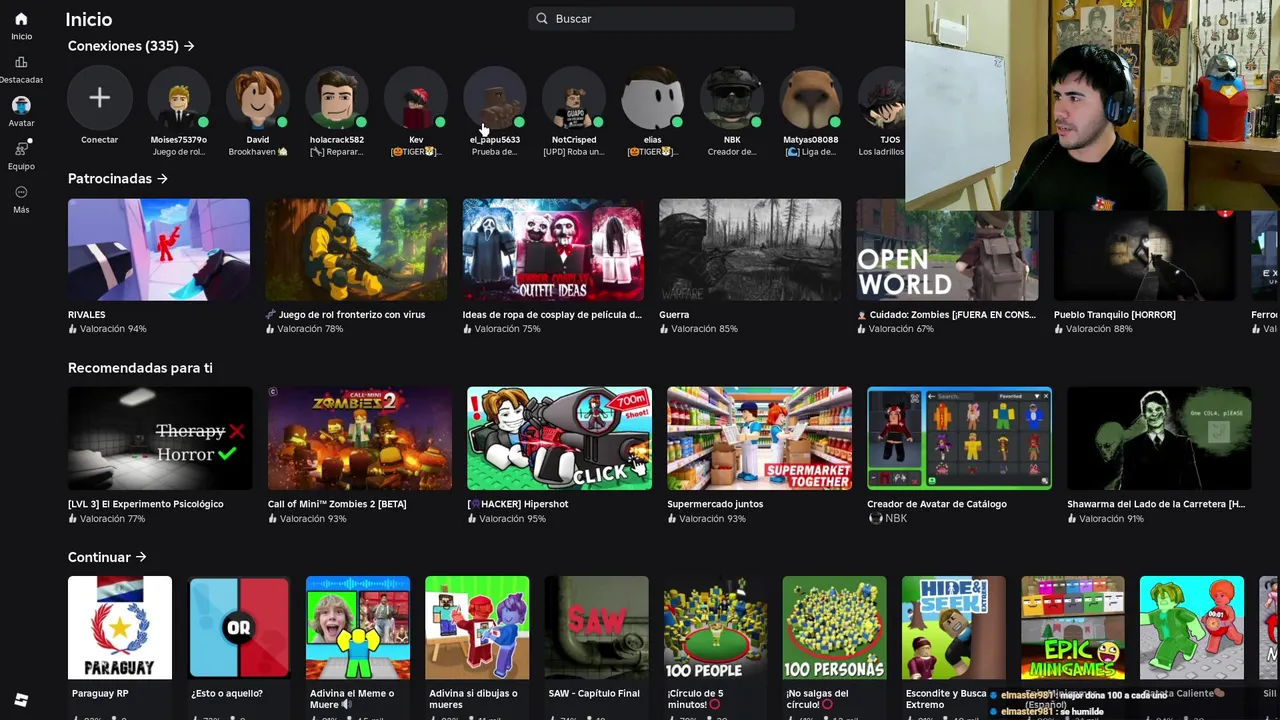Open Matyas08088's capybara avatar
1280x720 pixels.
coord(811,98)
